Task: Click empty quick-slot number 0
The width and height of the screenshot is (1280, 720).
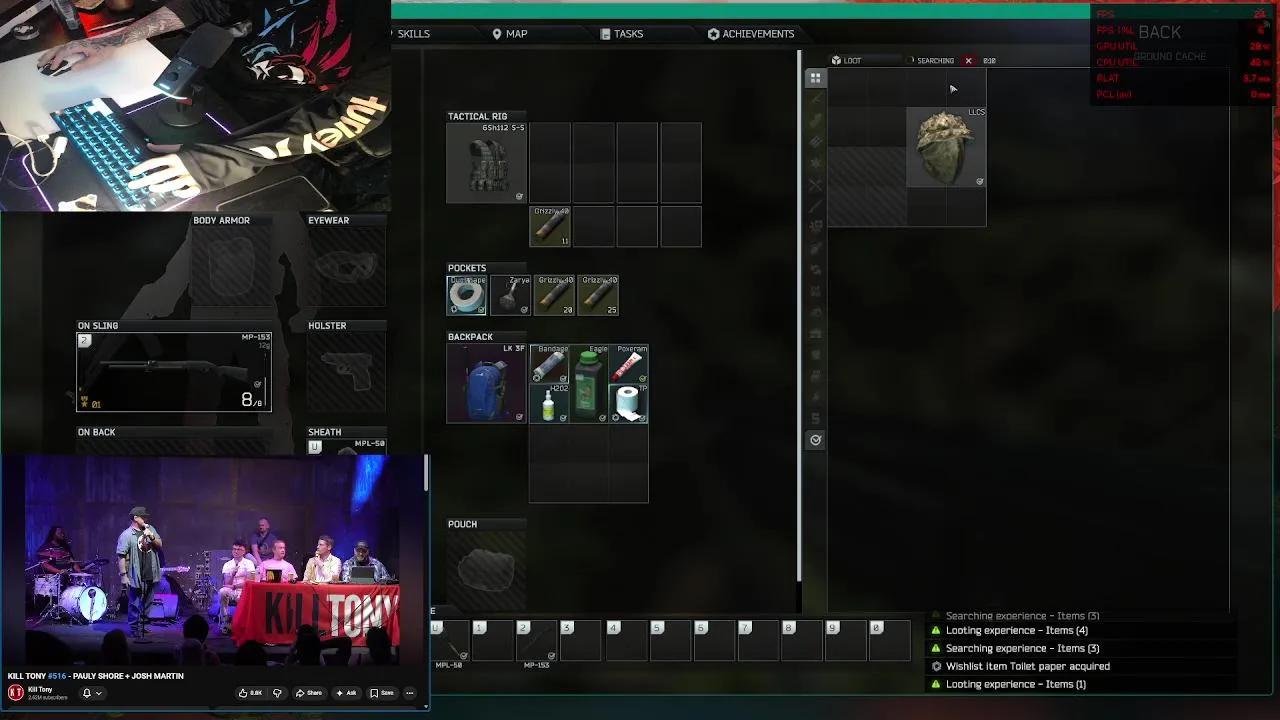Action: 890,640
